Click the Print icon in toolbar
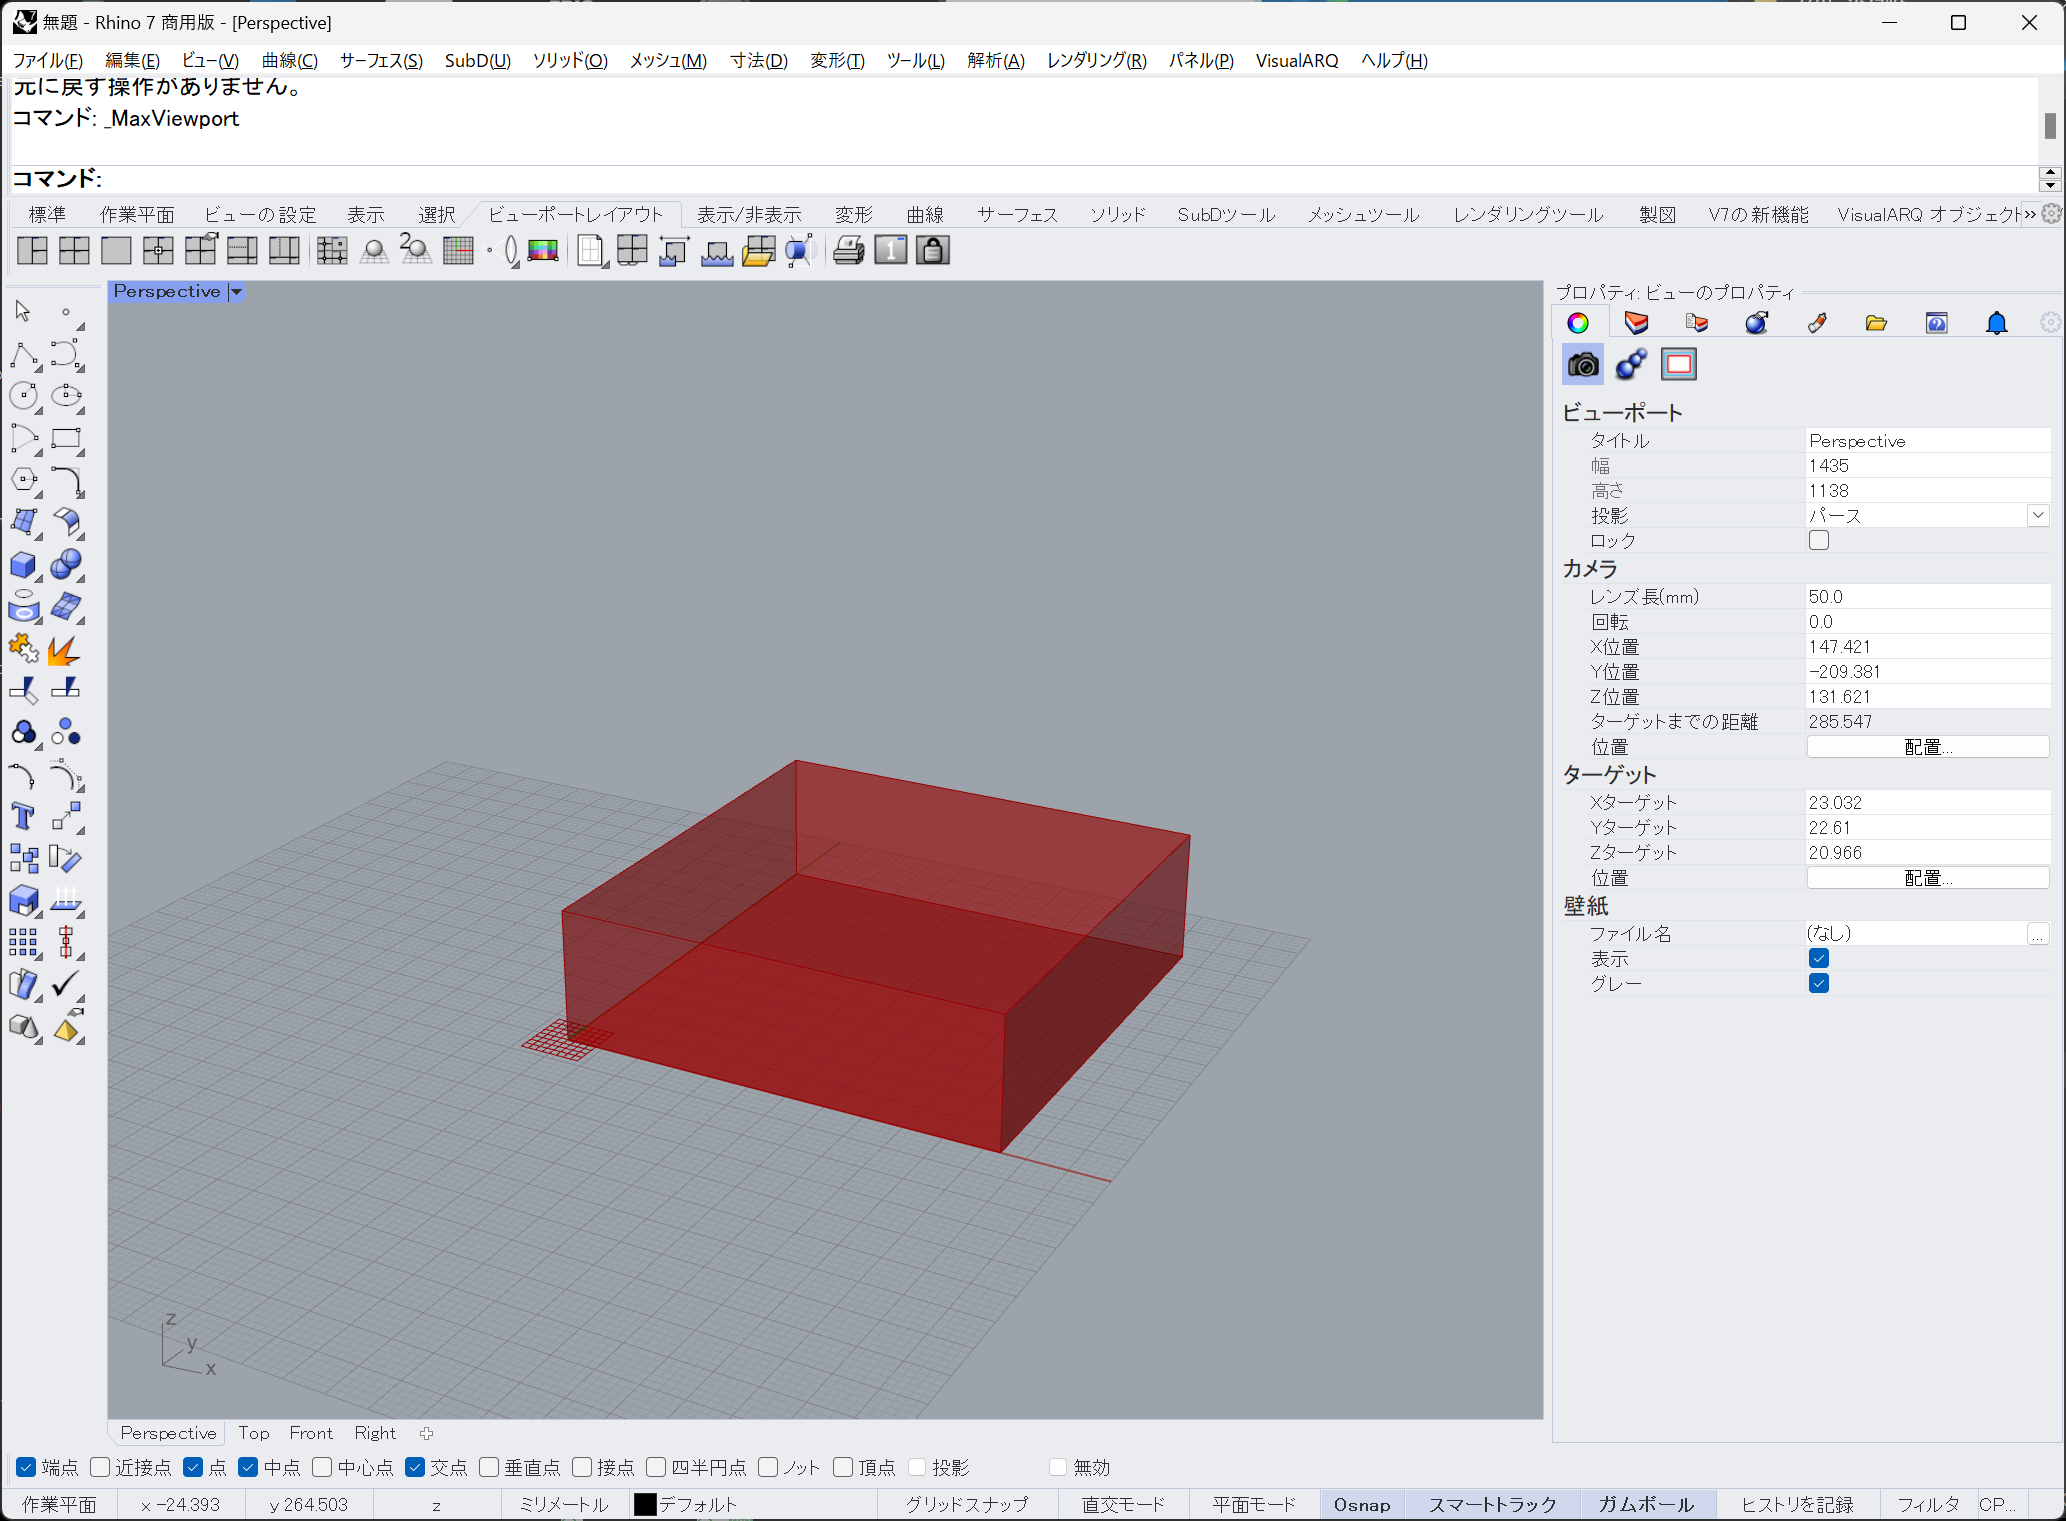The image size is (2066, 1521). pyautogui.click(x=848, y=250)
